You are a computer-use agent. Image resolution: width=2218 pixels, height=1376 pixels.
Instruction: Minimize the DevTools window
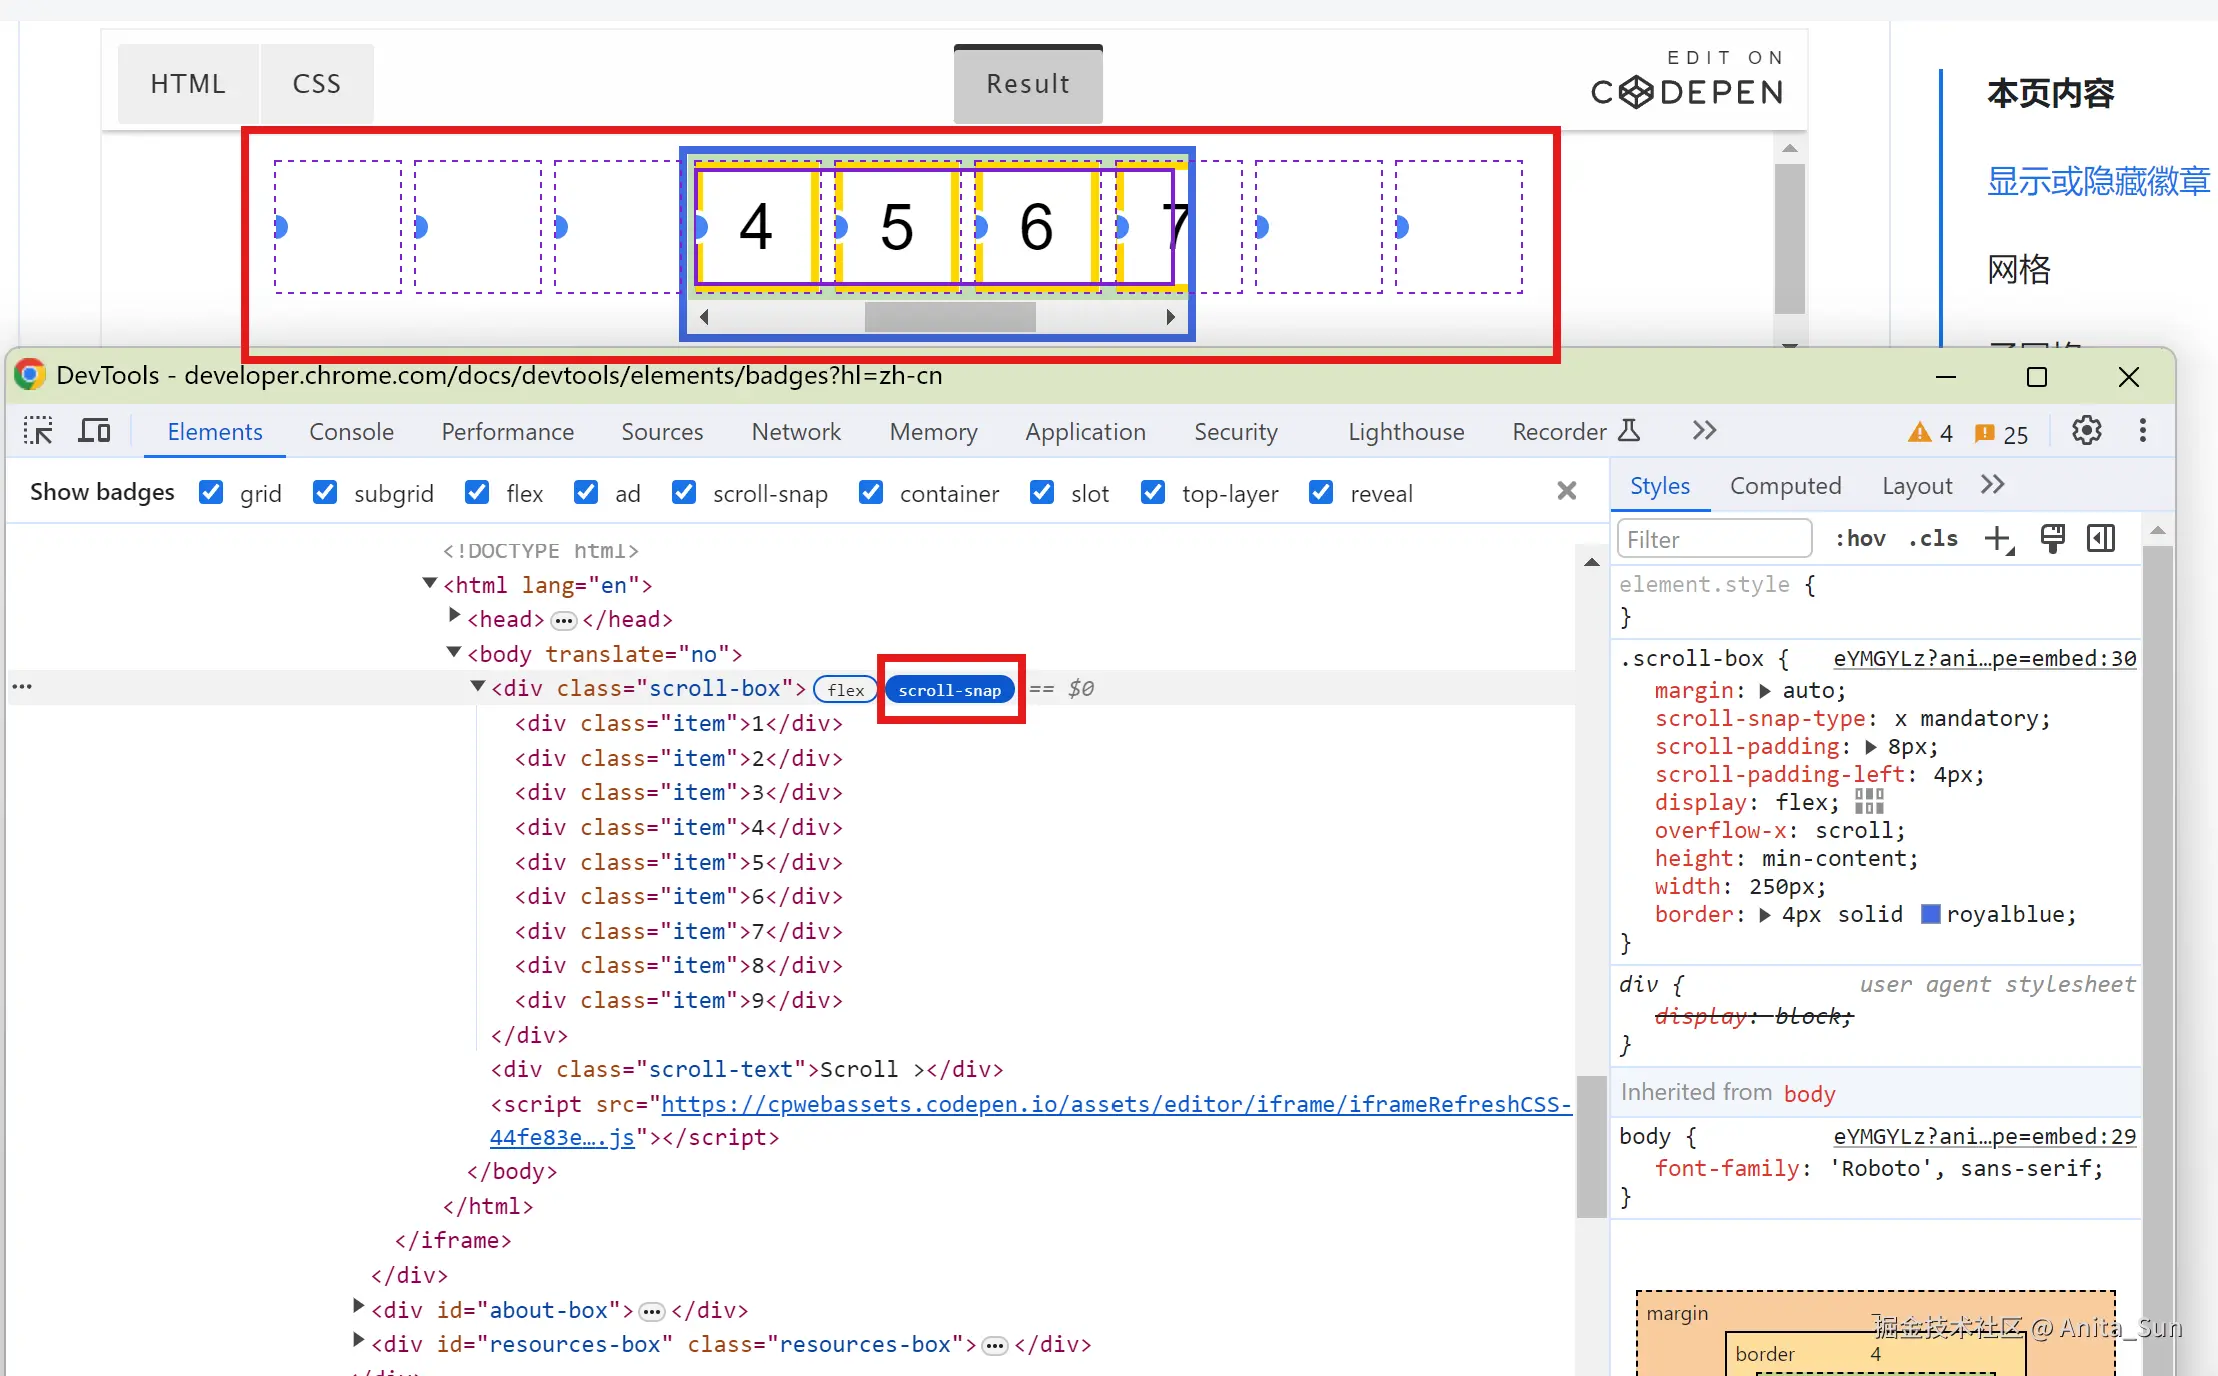tap(1946, 377)
